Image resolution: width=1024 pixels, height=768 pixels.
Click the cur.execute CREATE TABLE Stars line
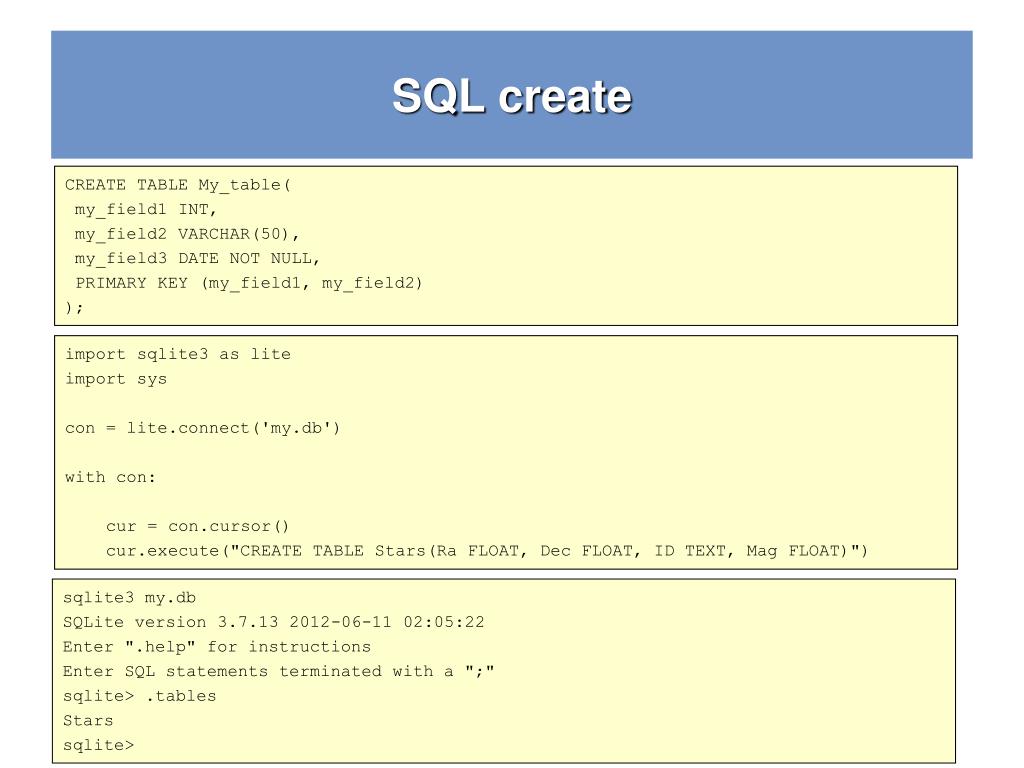click(x=487, y=551)
